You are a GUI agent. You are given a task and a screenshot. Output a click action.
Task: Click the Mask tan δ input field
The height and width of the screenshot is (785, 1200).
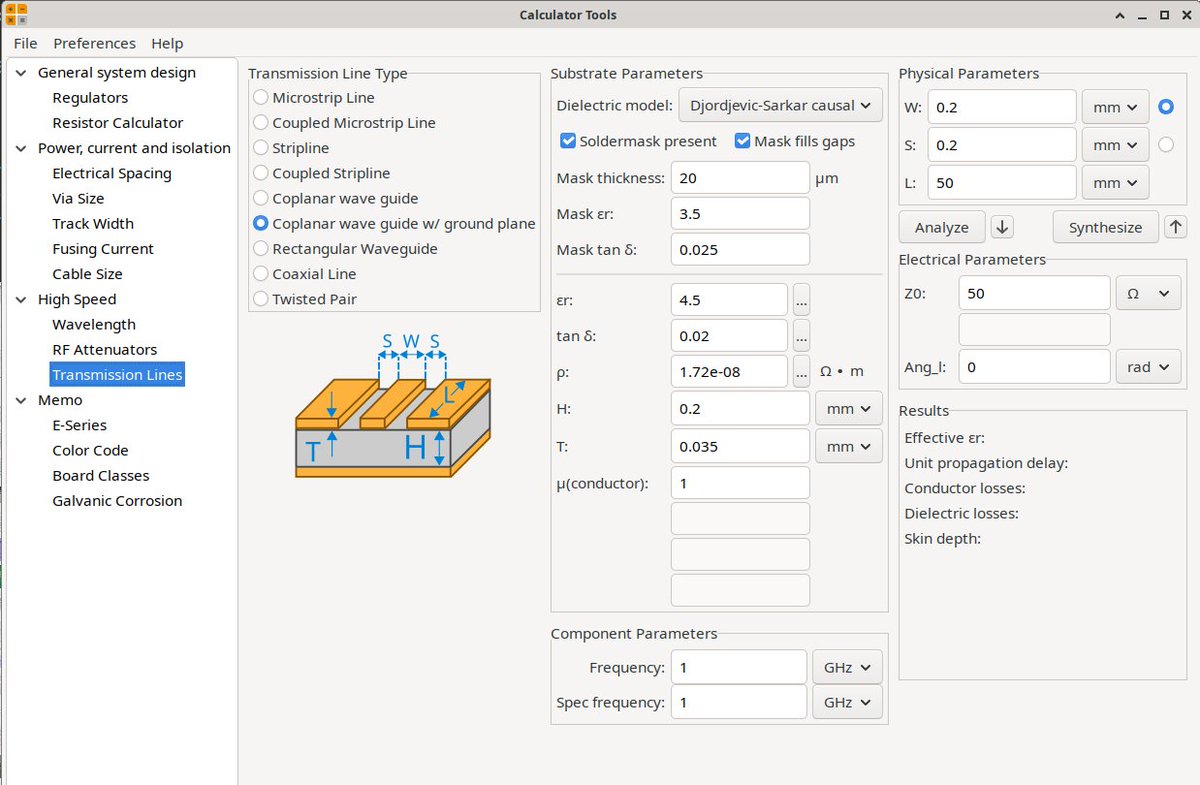tap(739, 249)
